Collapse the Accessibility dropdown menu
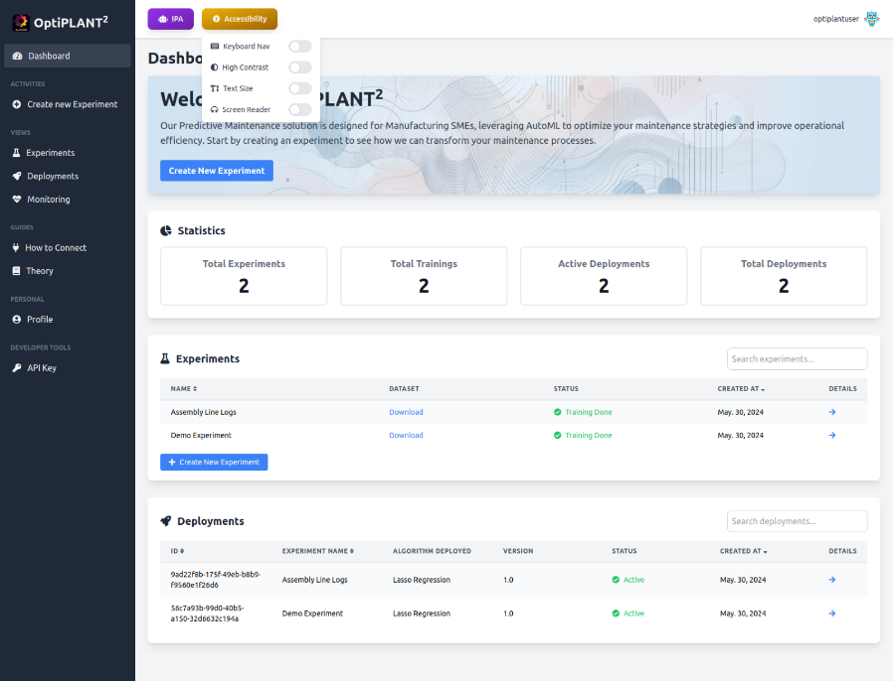The height and width of the screenshot is (681, 893). 239,19
